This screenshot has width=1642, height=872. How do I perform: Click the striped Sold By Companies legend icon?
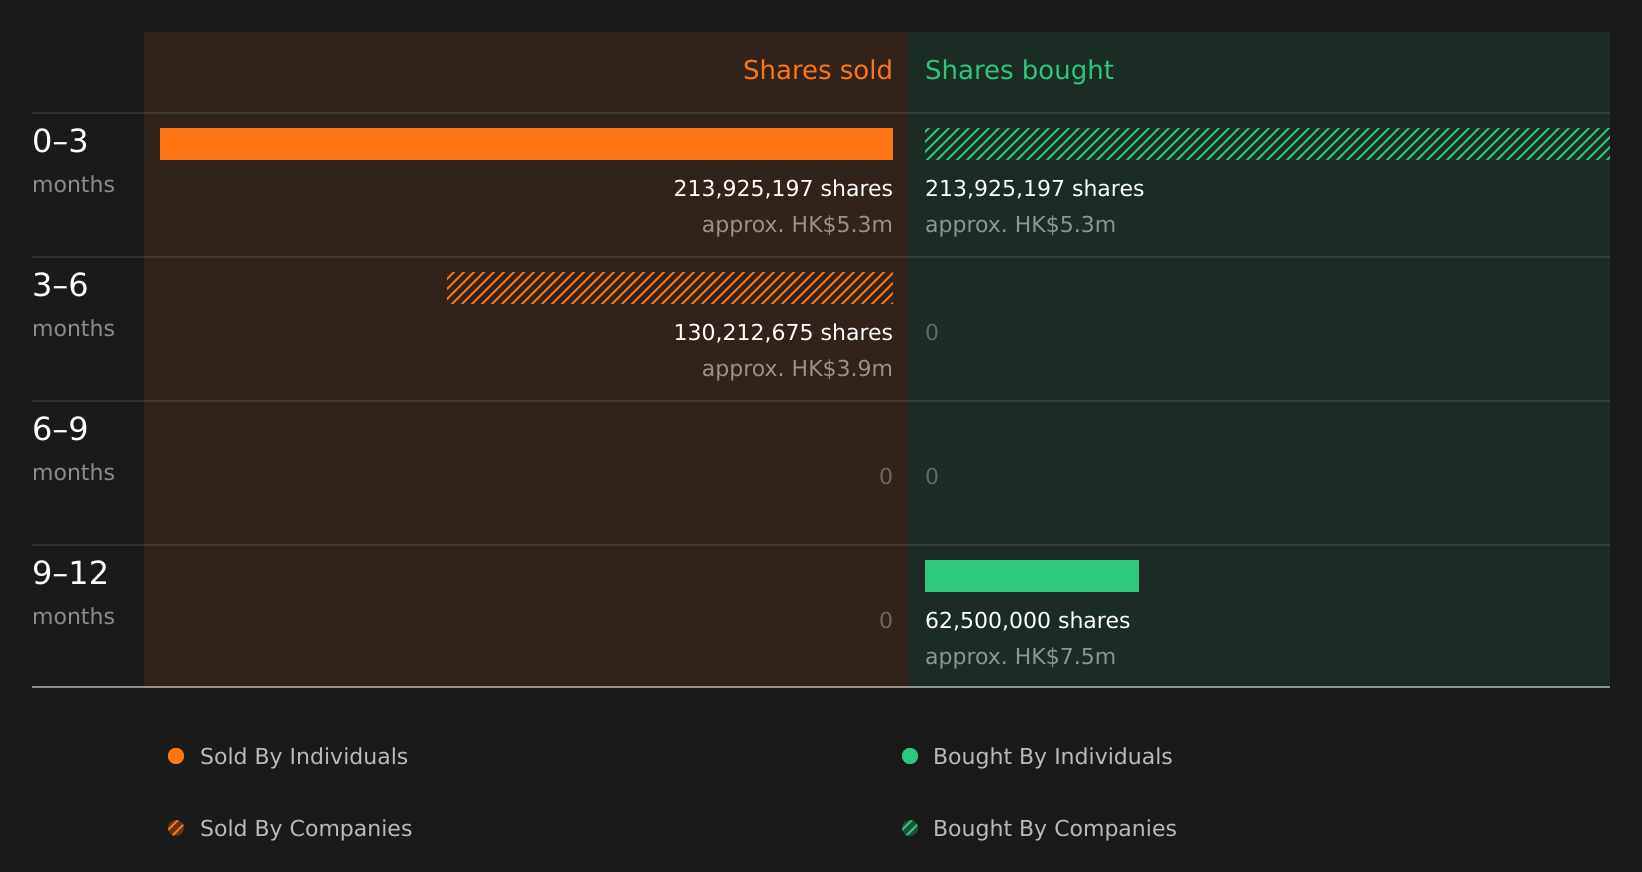tap(176, 828)
